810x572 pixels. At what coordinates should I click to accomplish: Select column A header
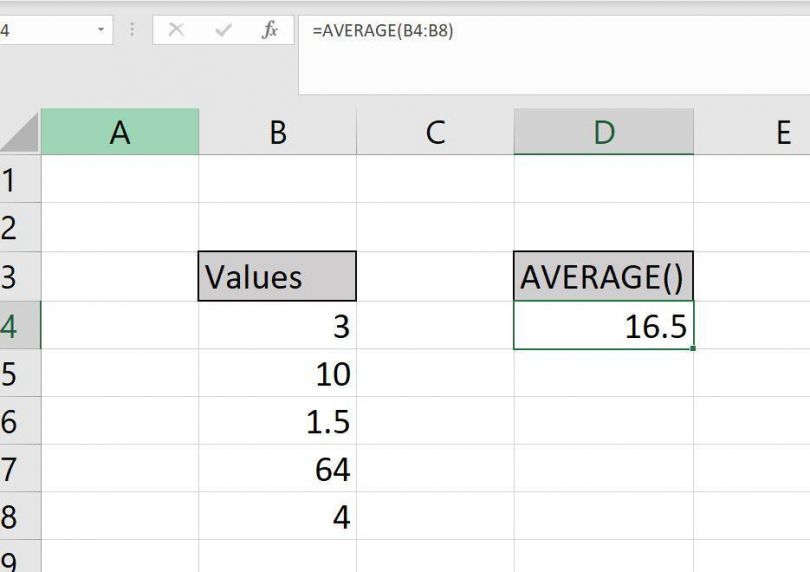pyautogui.click(x=120, y=132)
